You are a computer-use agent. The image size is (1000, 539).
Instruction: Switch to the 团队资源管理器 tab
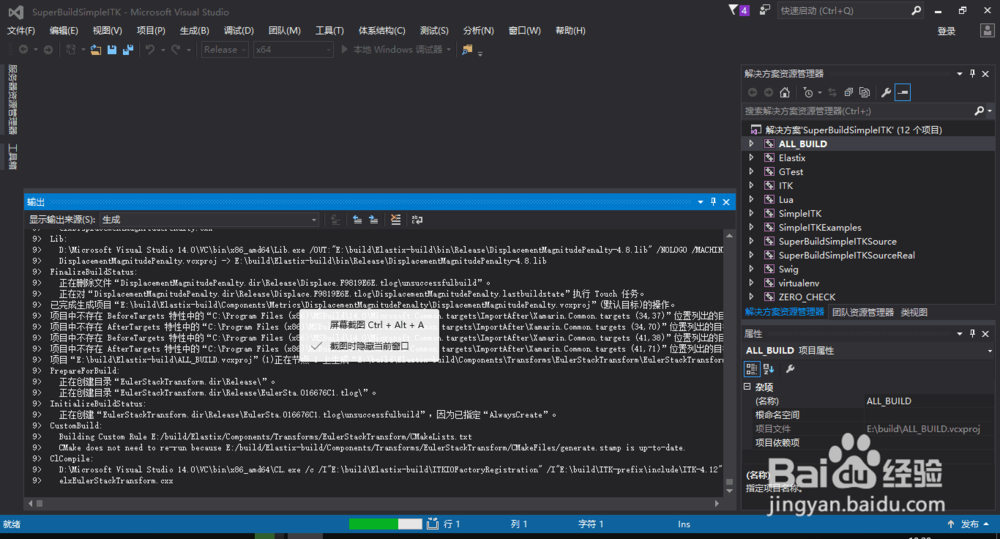tap(863, 313)
